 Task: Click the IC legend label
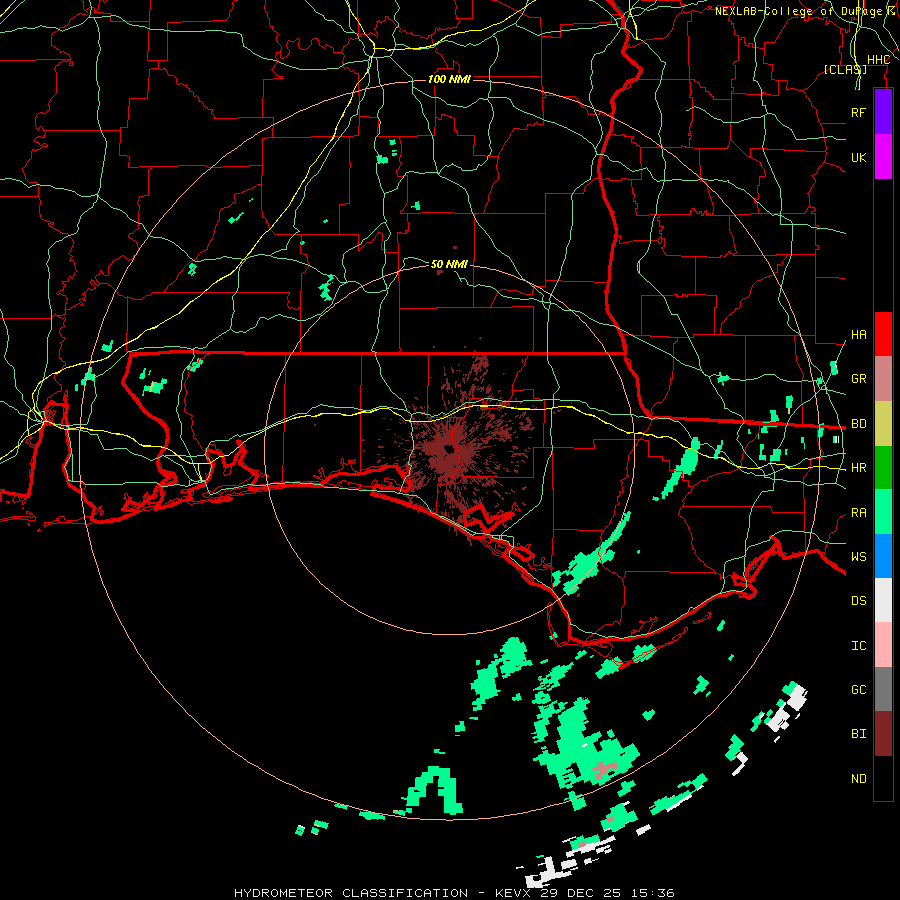coord(858,645)
